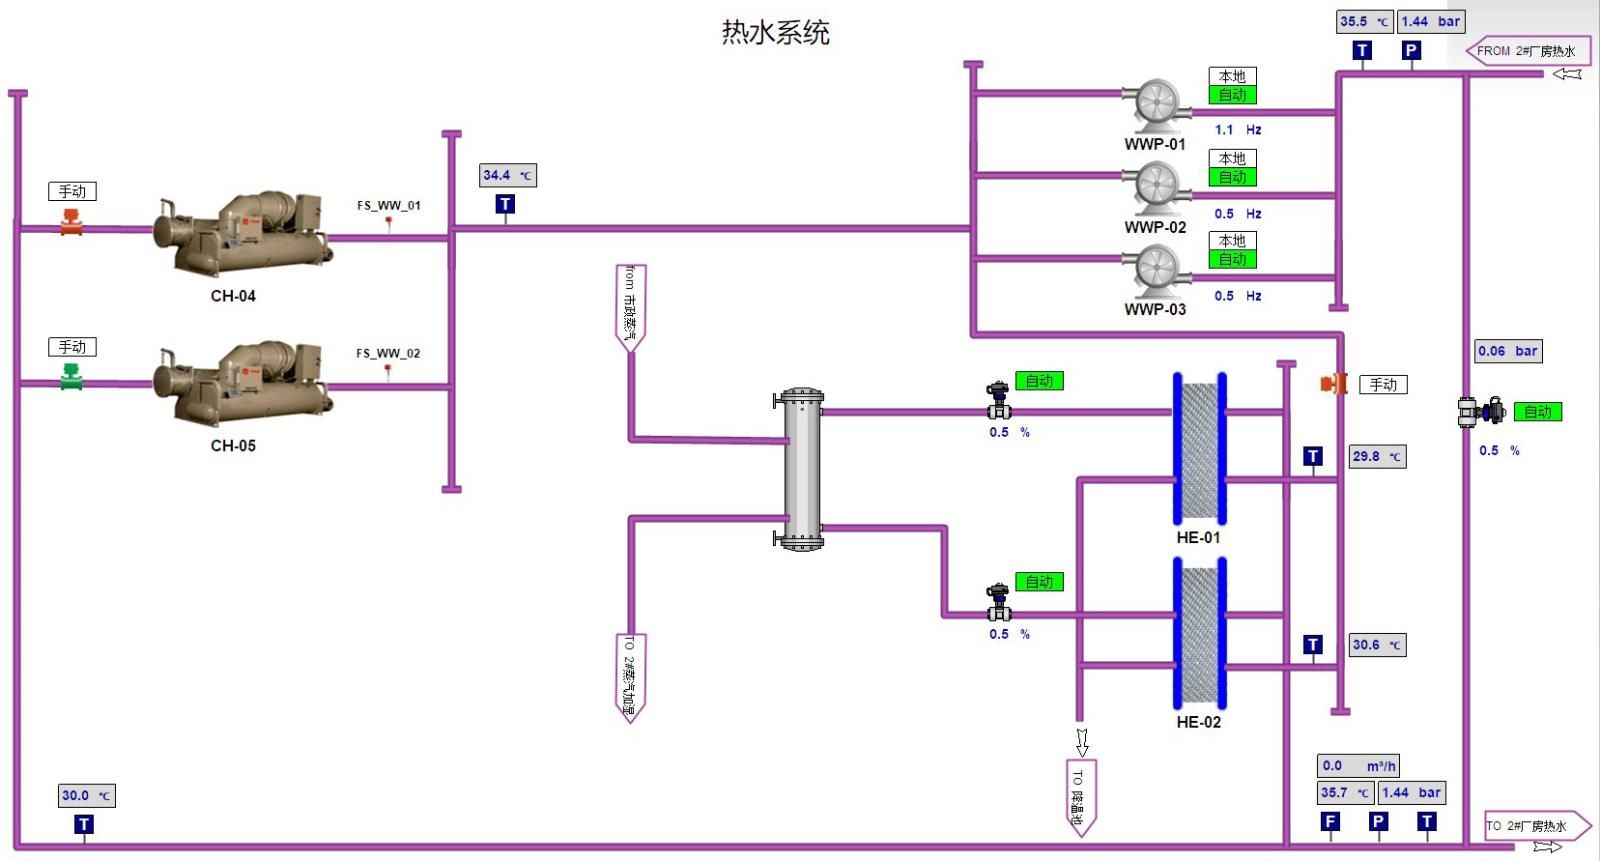Select the CH-05 chiller unit
The width and height of the screenshot is (1600, 861).
pos(240,384)
